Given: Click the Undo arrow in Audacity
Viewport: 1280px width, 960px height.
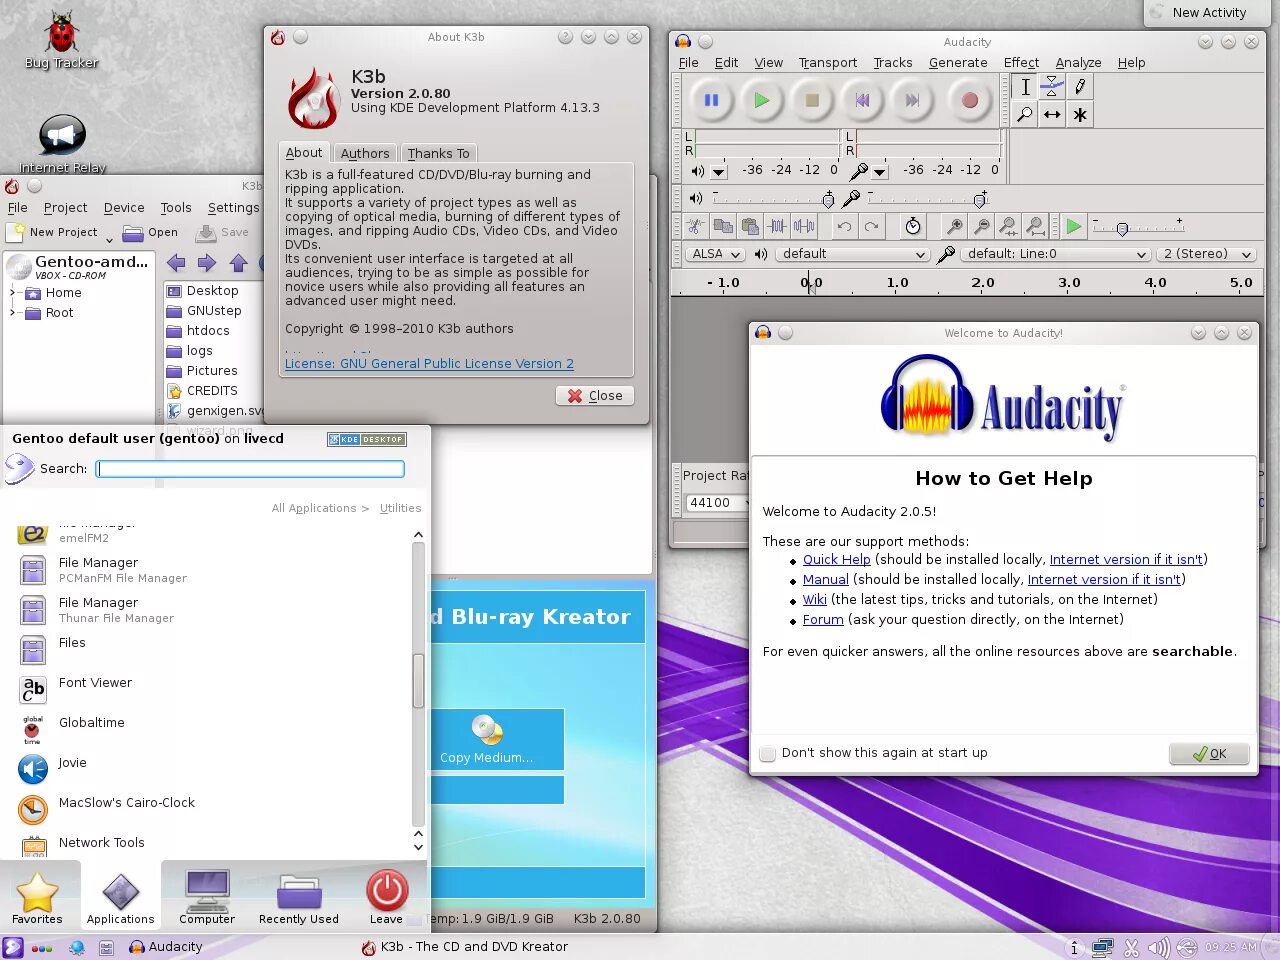Looking at the screenshot, I should tap(844, 227).
